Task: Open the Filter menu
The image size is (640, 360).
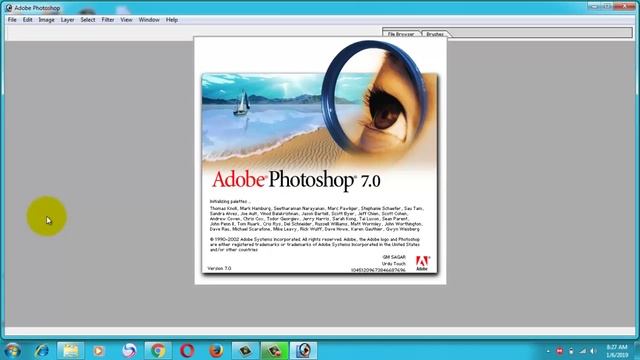Action: tap(108, 20)
